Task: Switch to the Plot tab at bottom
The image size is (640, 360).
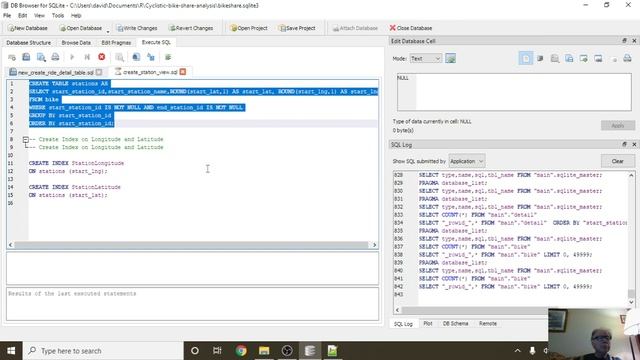Action: point(428,323)
